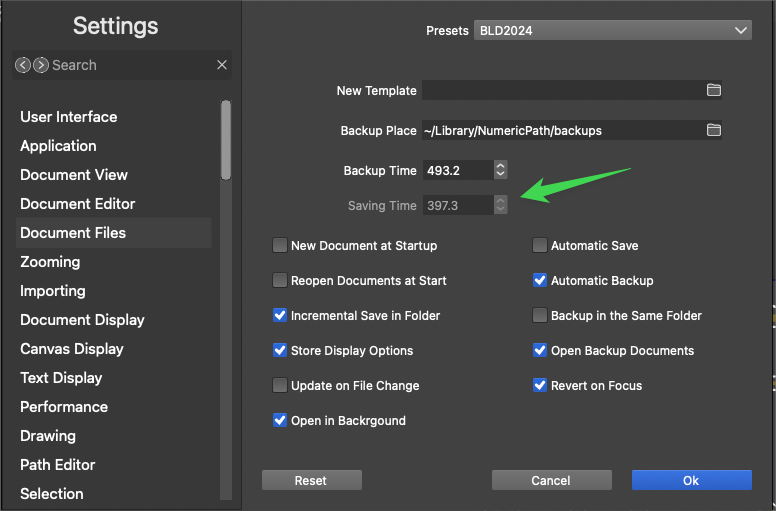This screenshot has width=776, height=511.
Task: Open the Performance settings category
Action: coord(64,407)
